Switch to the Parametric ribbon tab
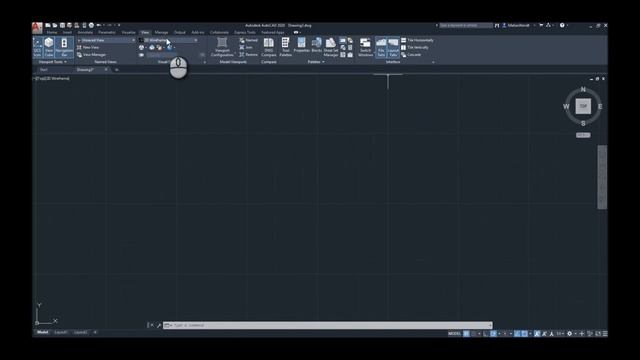 click(107, 32)
